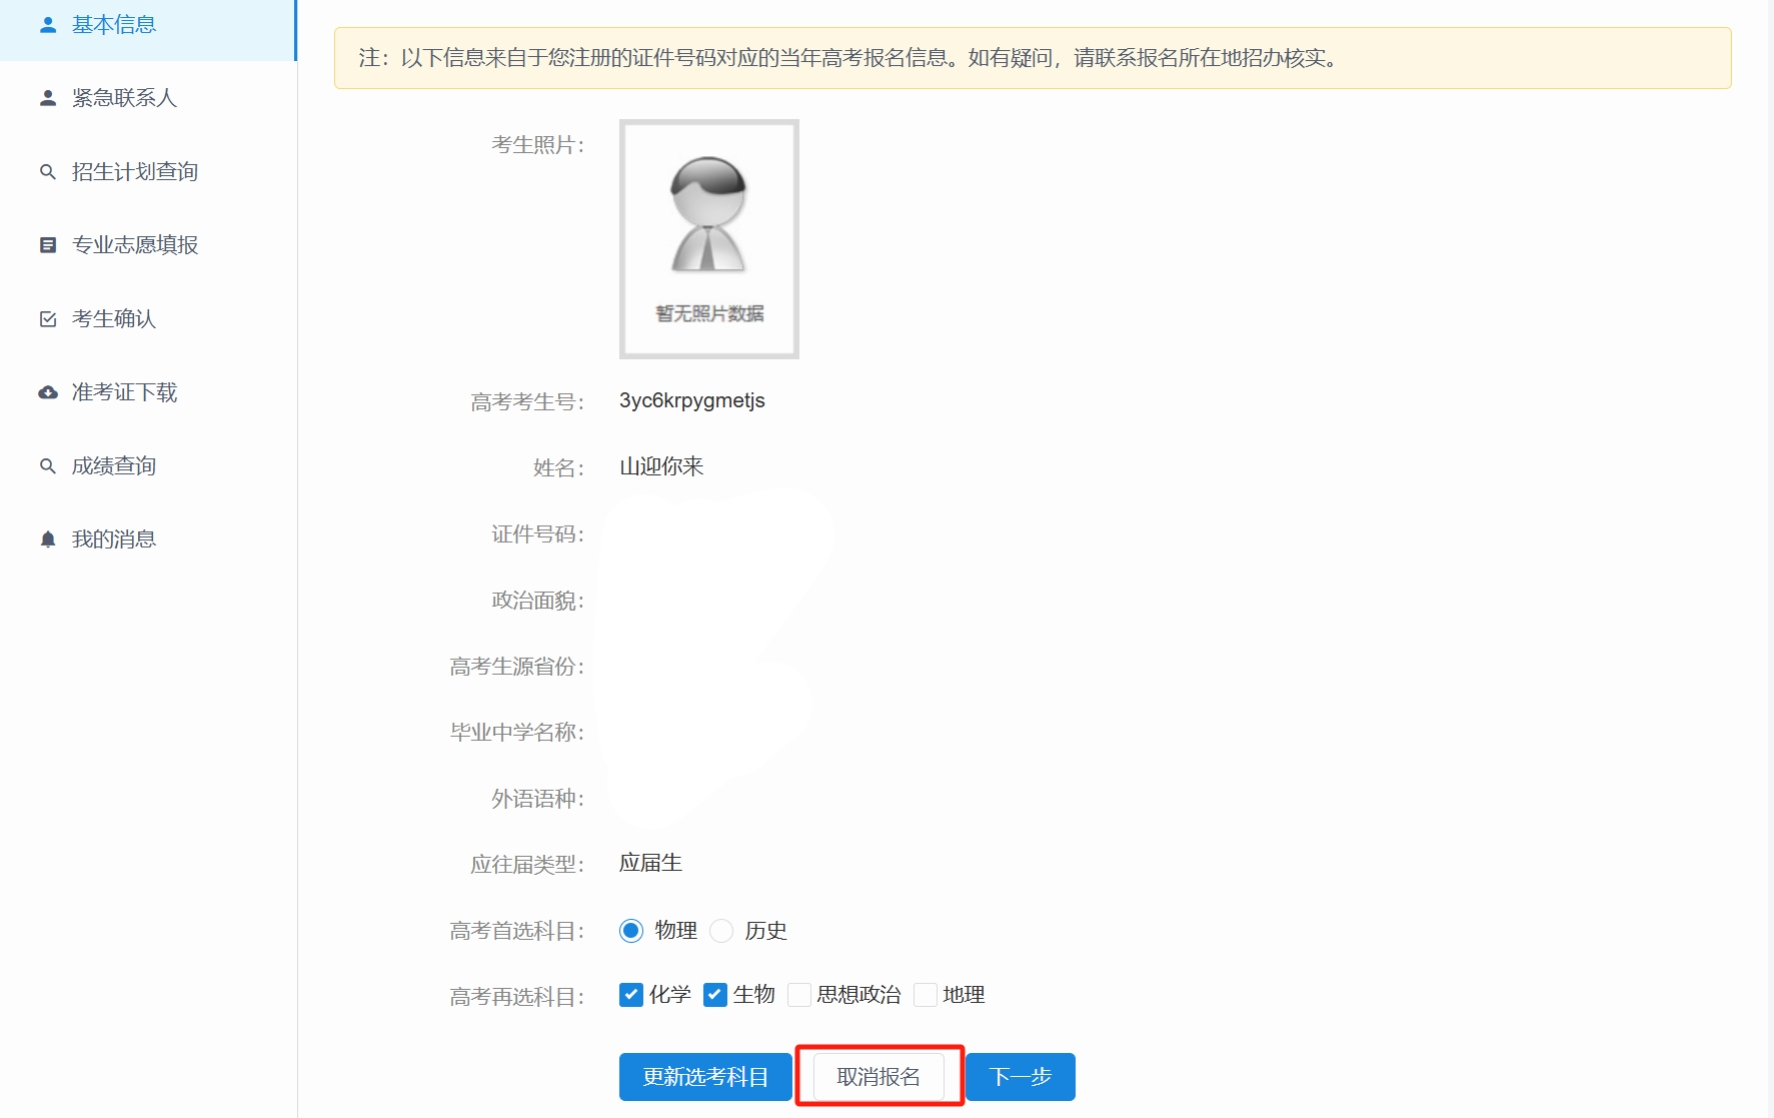Click the person icon beside 紧急联系人

point(47,98)
